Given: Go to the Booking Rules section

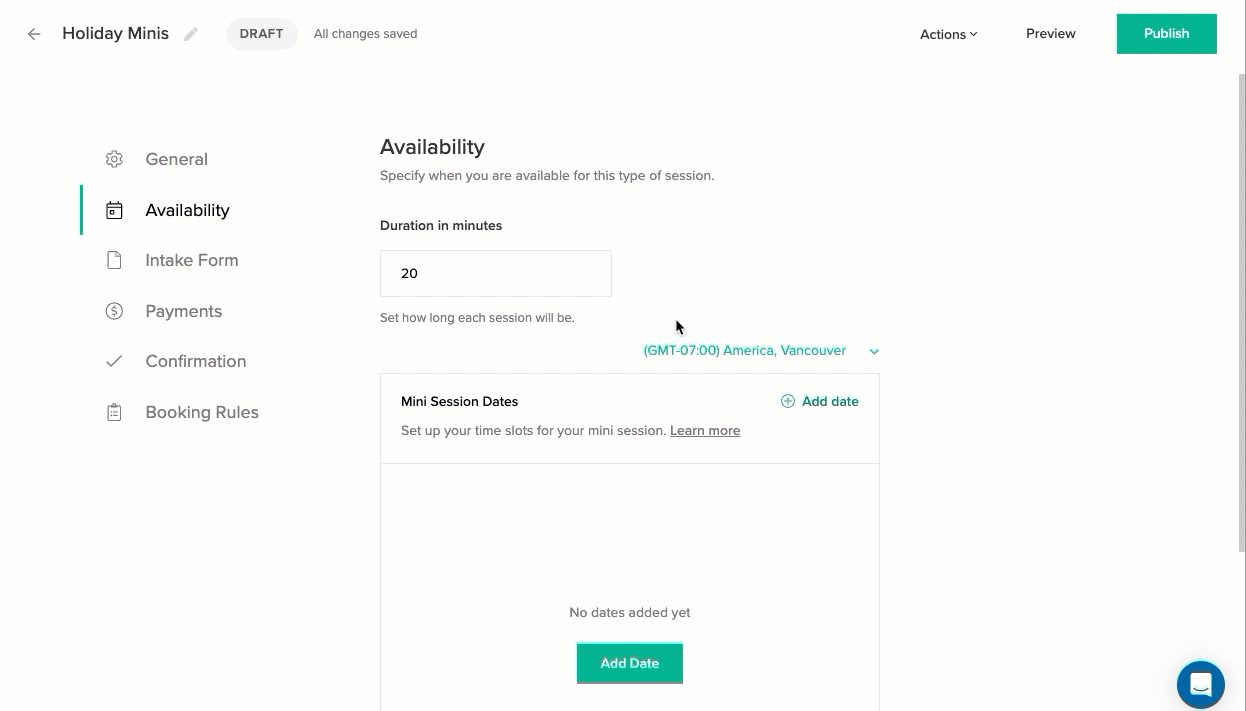Looking at the screenshot, I should pos(201,412).
